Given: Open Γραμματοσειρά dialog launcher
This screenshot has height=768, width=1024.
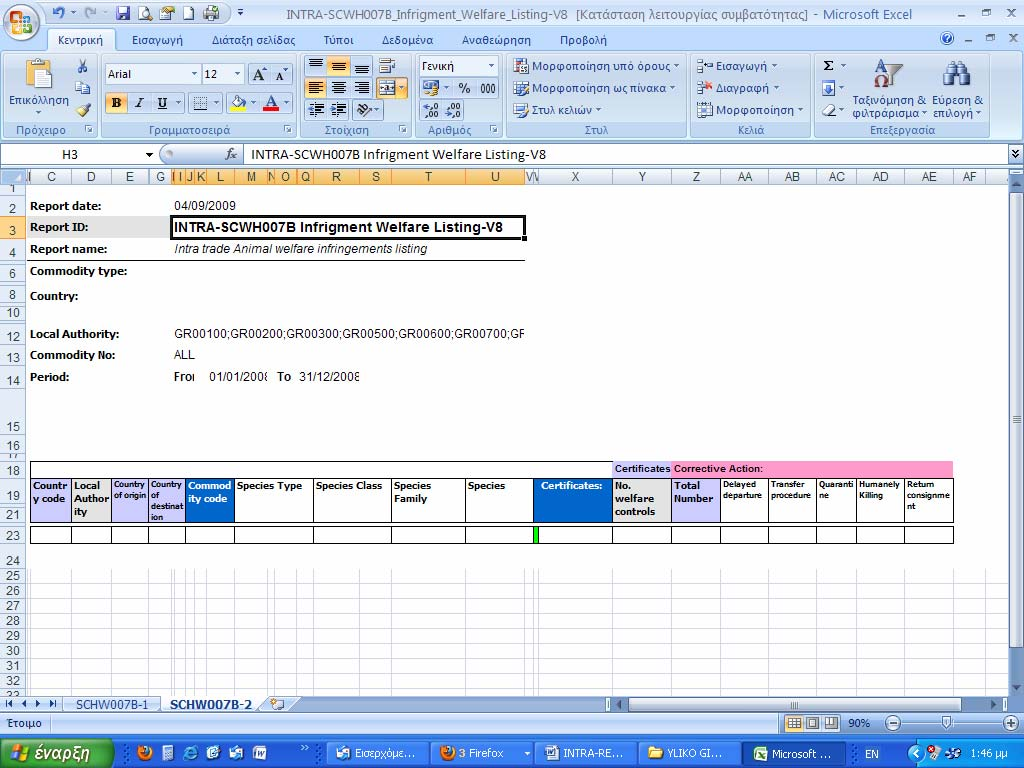Looking at the screenshot, I should click(288, 129).
